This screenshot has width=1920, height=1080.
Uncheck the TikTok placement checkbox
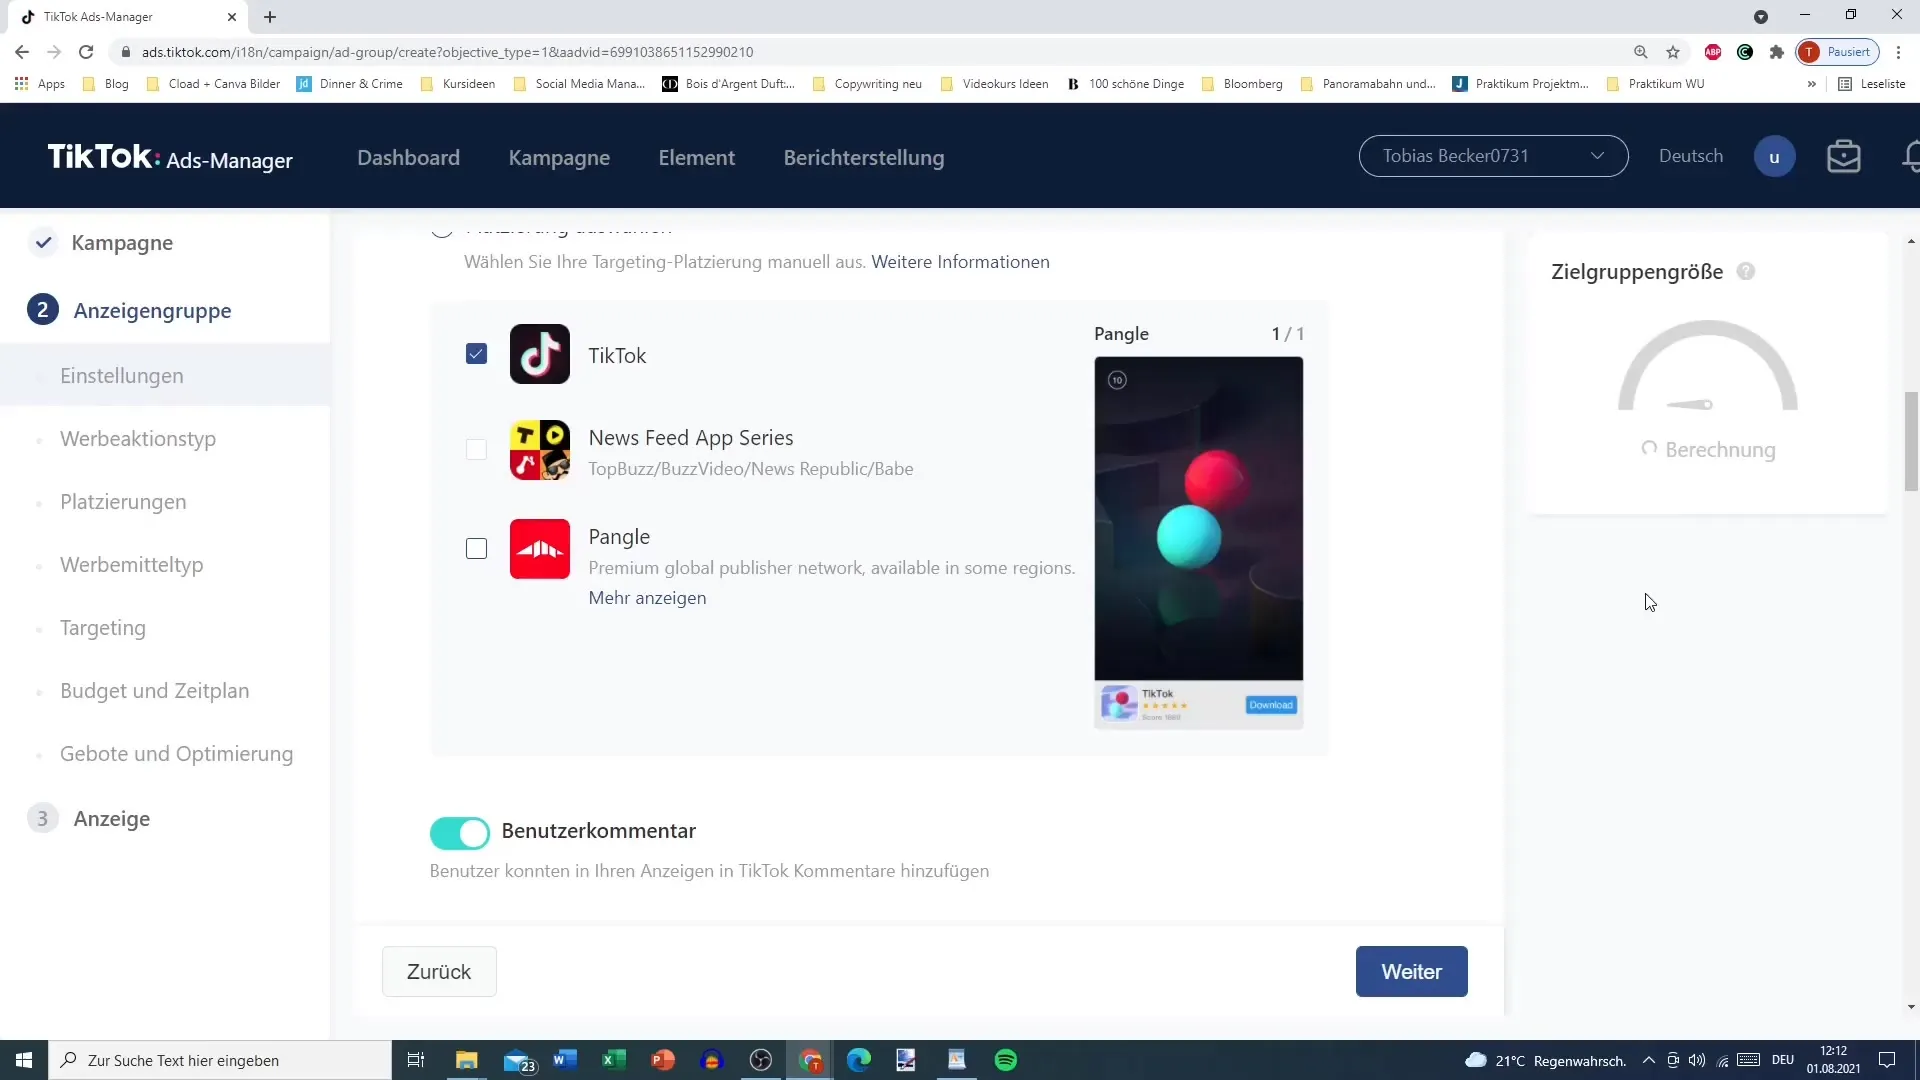pos(476,354)
